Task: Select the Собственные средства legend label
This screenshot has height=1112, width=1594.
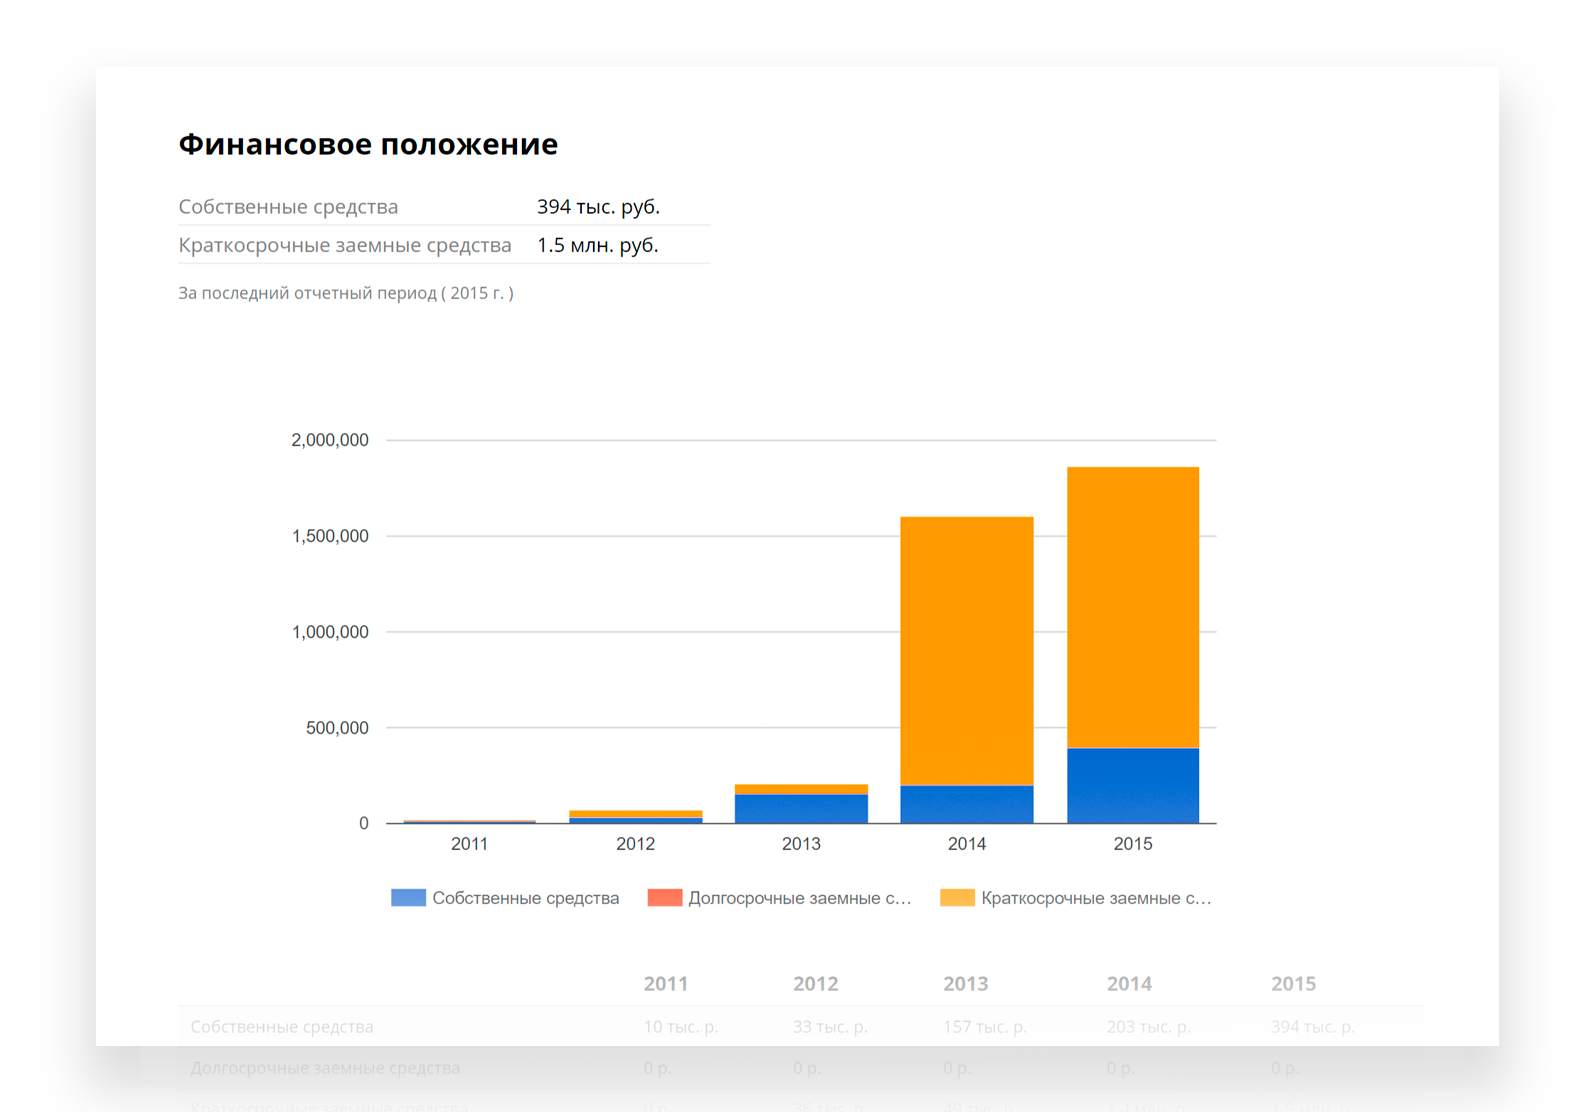Action: point(526,898)
